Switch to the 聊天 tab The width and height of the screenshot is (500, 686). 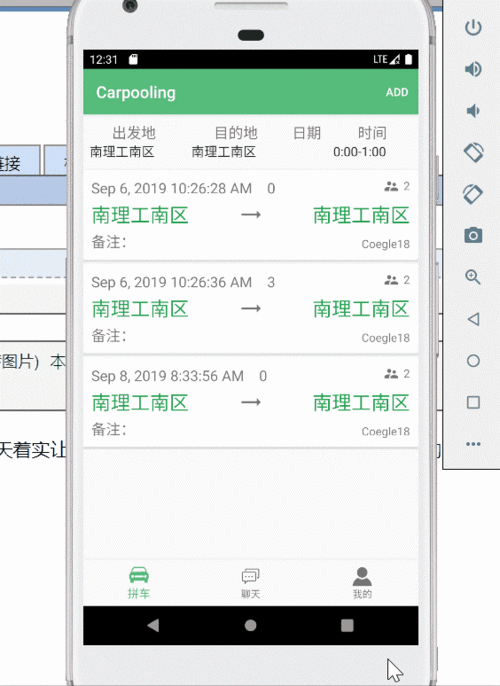pyautogui.click(x=251, y=583)
